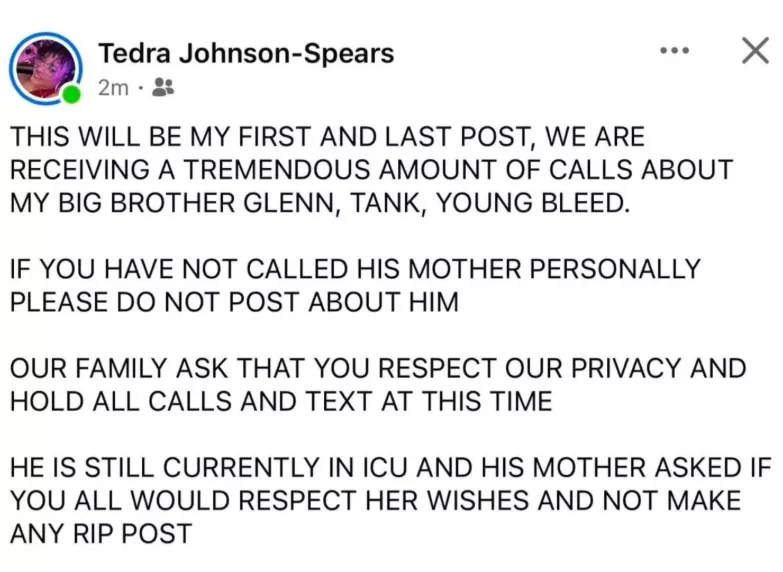Open Tedra Johnson-Spears' profile picture
Viewport: 783px width, 572px height.
click(43, 65)
